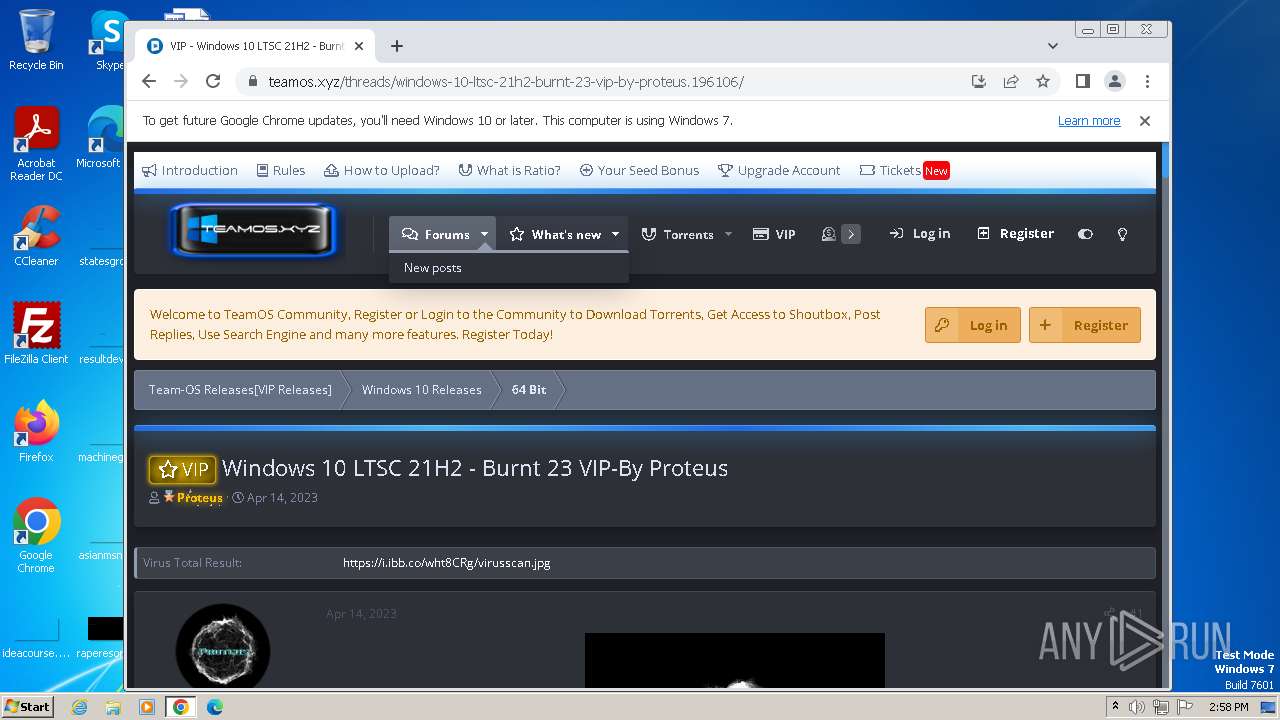Image resolution: width=1280 pixels, height=720 pixels.
Task: Click Learn more about Chrome updates
Action: [1089, 121]
